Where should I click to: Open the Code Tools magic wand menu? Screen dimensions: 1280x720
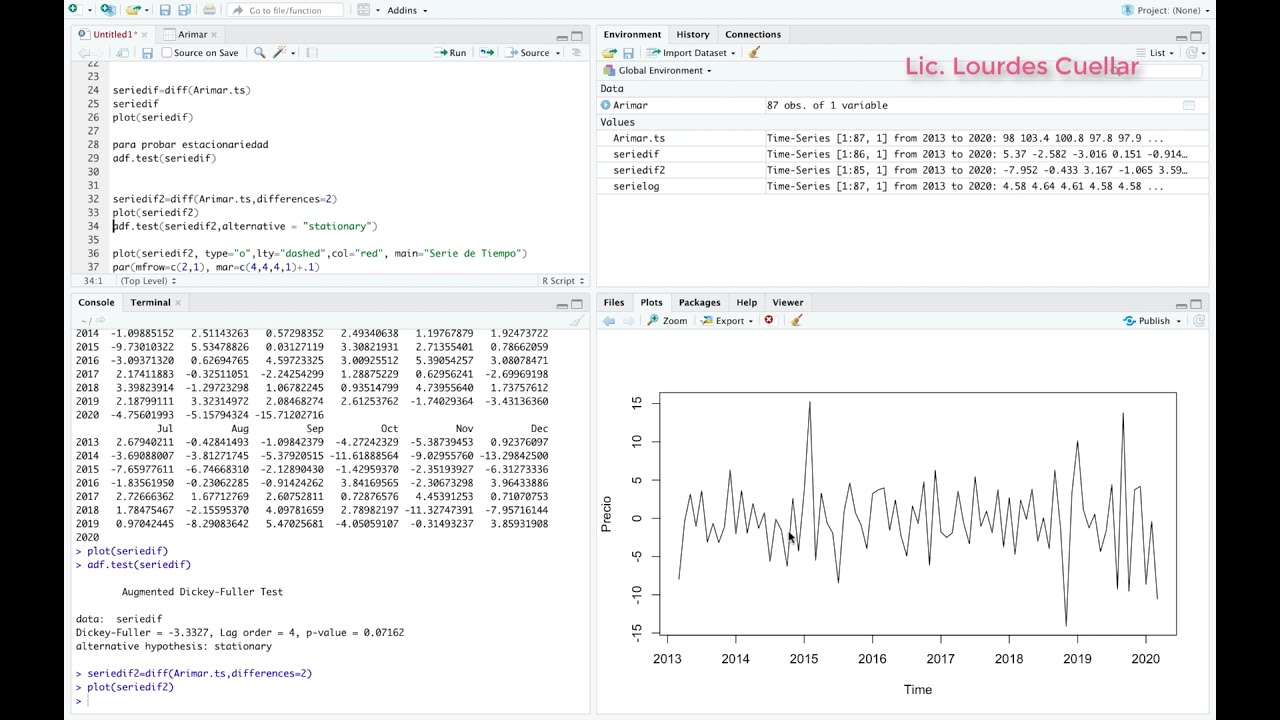[x=283, y=53]
